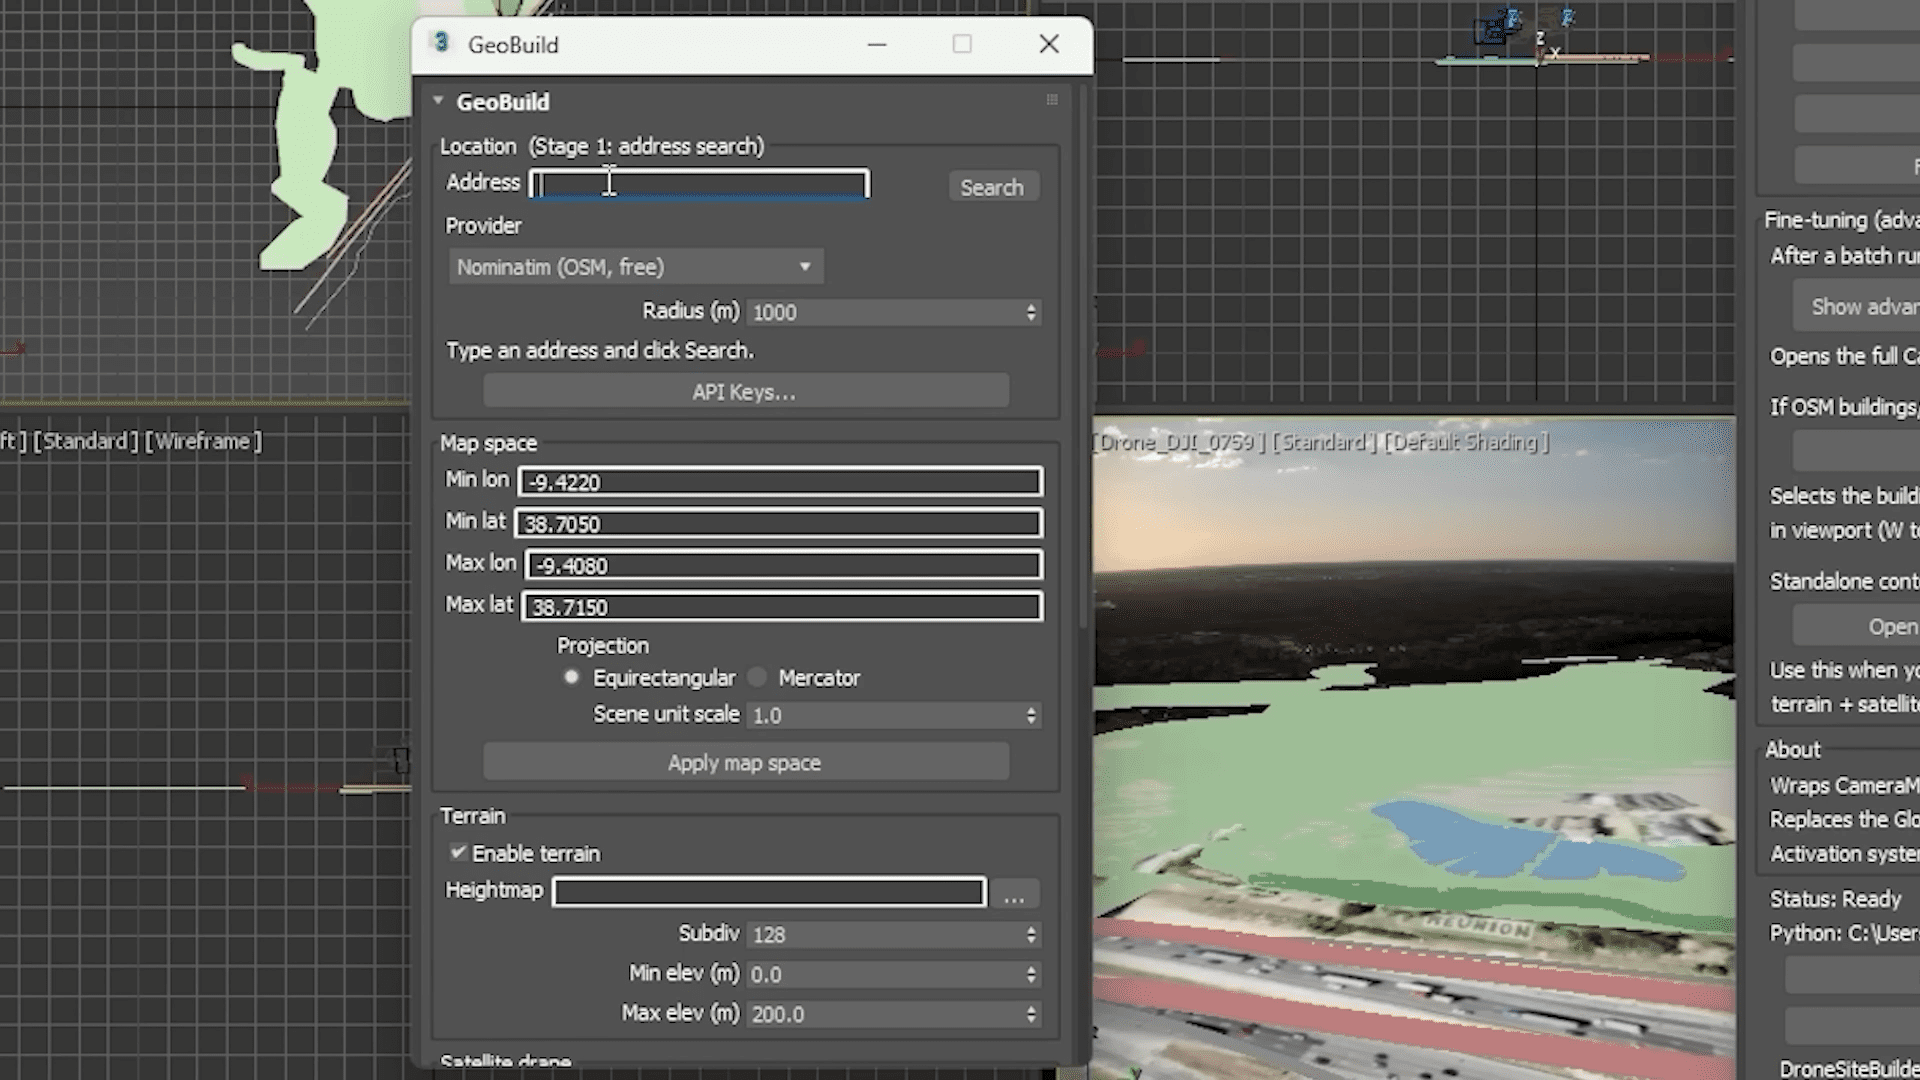The height and width of the screenshot is (1080, 1920).
Task: Adjust the Max elev (m) spinner
Action: (1031, 1014)
